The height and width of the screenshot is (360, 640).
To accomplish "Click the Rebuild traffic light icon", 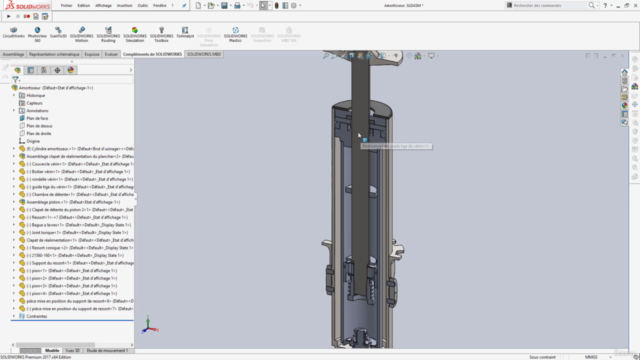I will coord(276,5).
